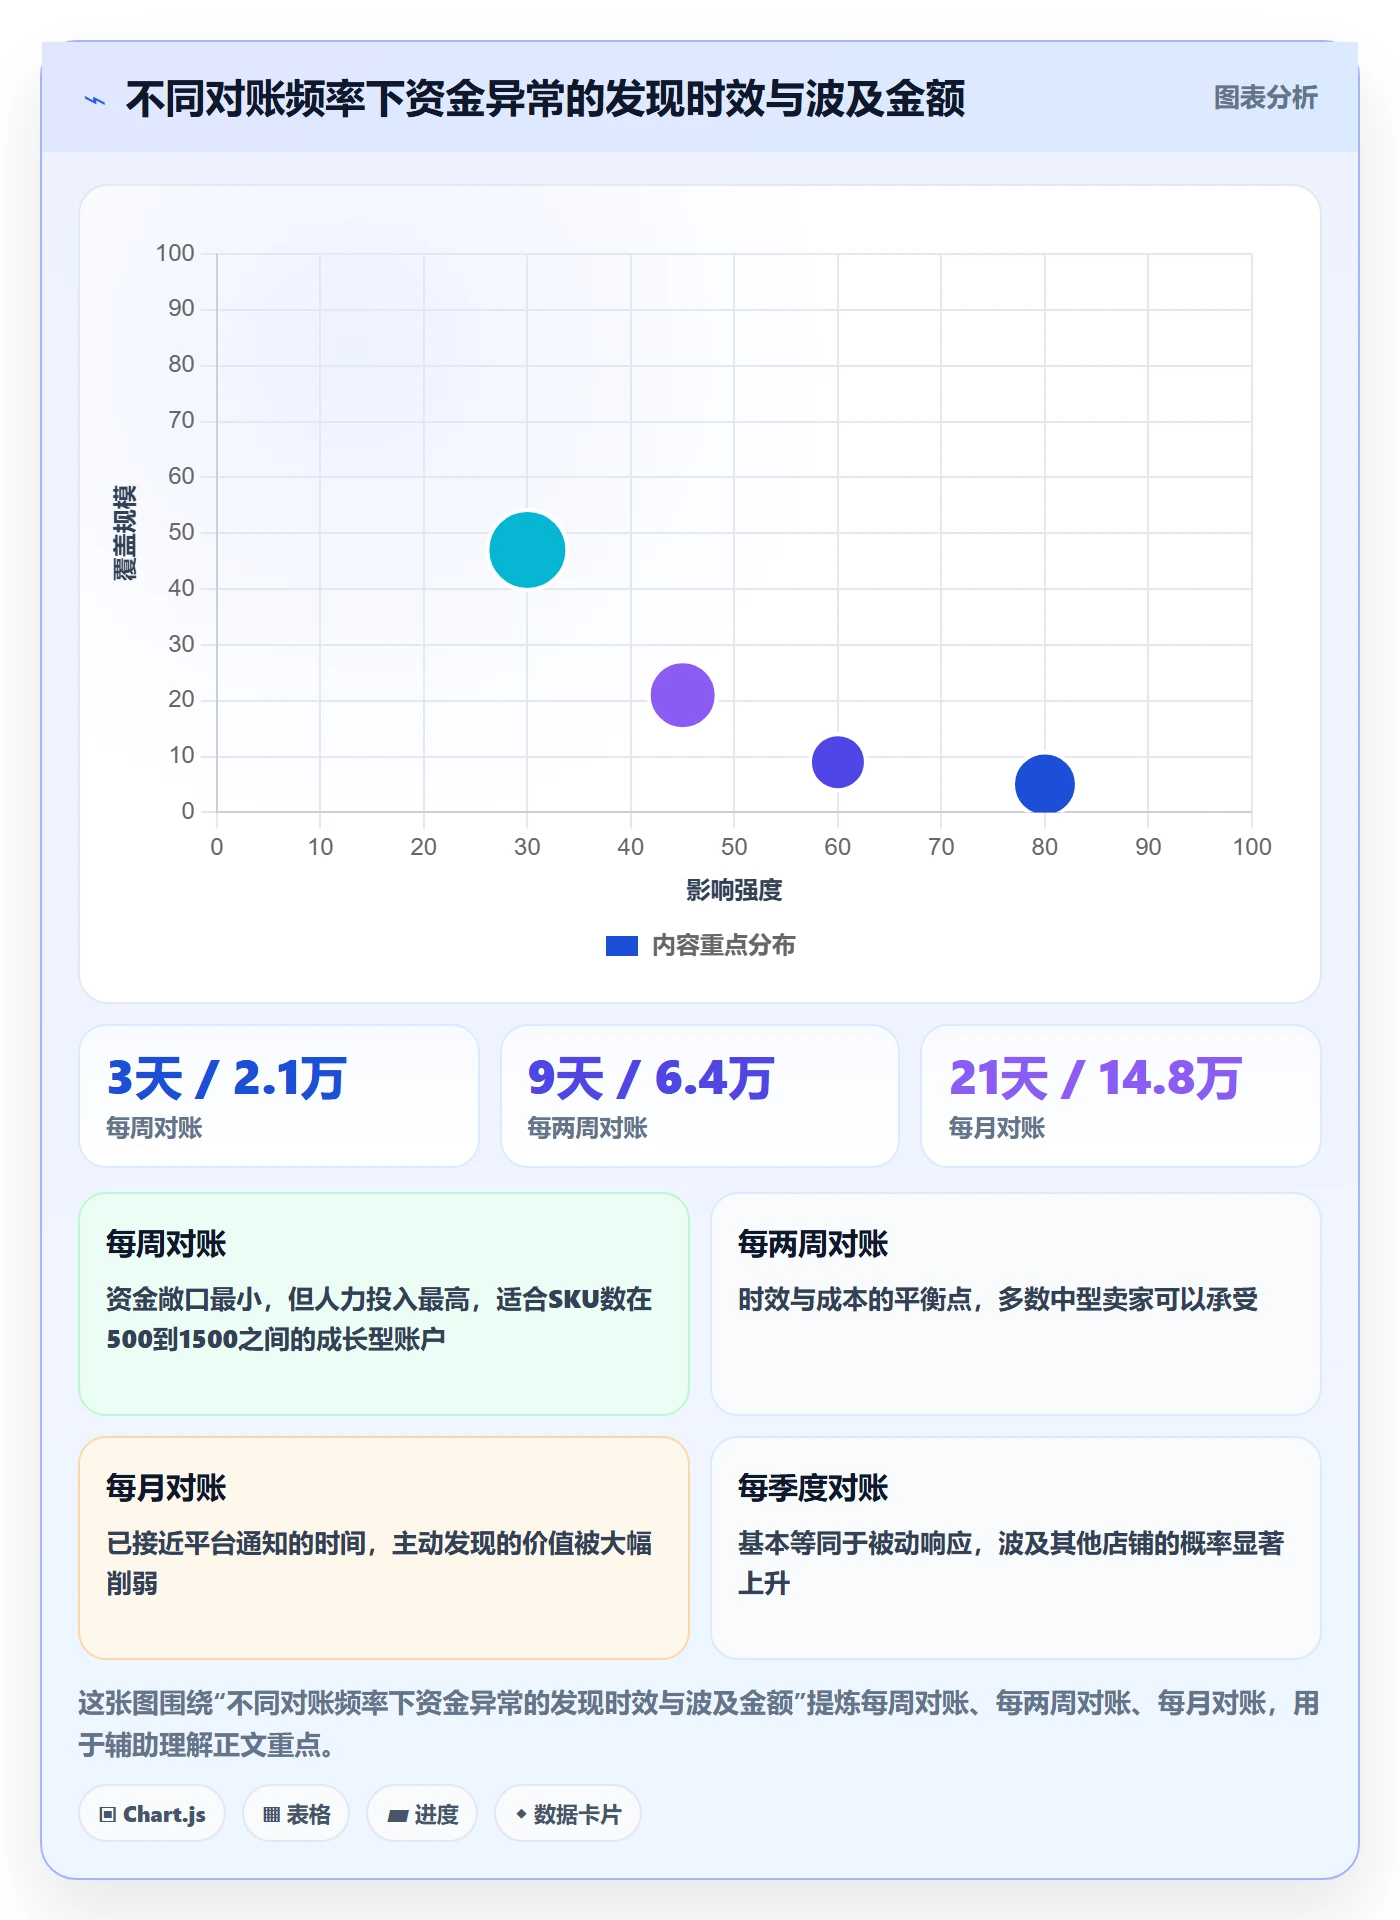This screenshot has height=1920, width=1400.
Task: Click 每两周对账 caption under 9天 card
Action: [x=587, y=1129]
